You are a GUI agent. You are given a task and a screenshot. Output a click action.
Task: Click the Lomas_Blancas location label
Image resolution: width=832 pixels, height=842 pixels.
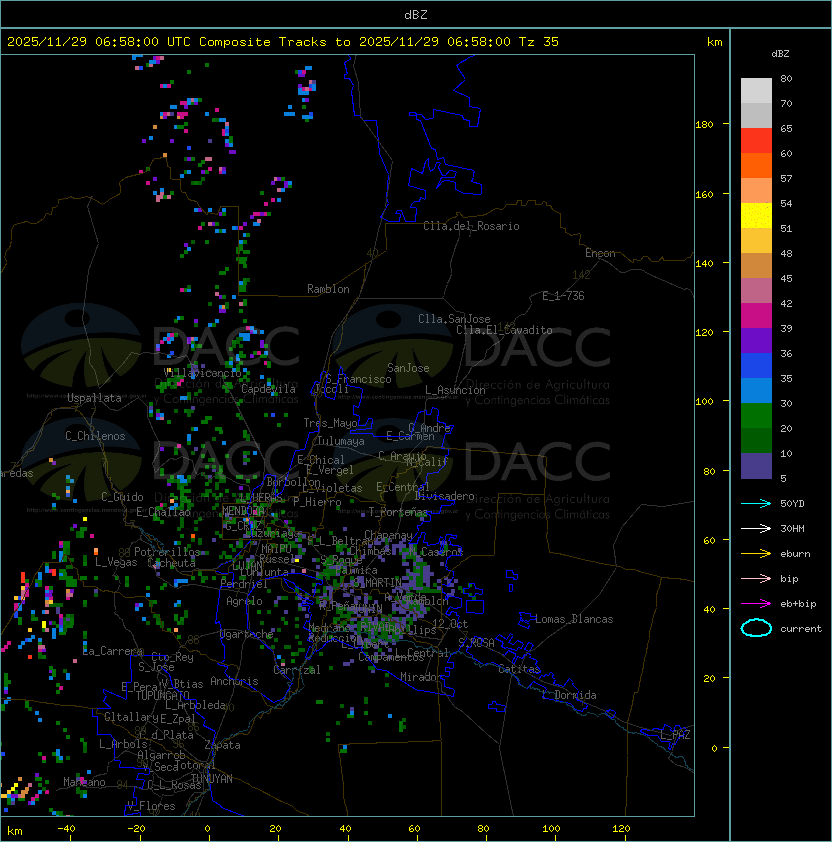[x=574, y=619]
